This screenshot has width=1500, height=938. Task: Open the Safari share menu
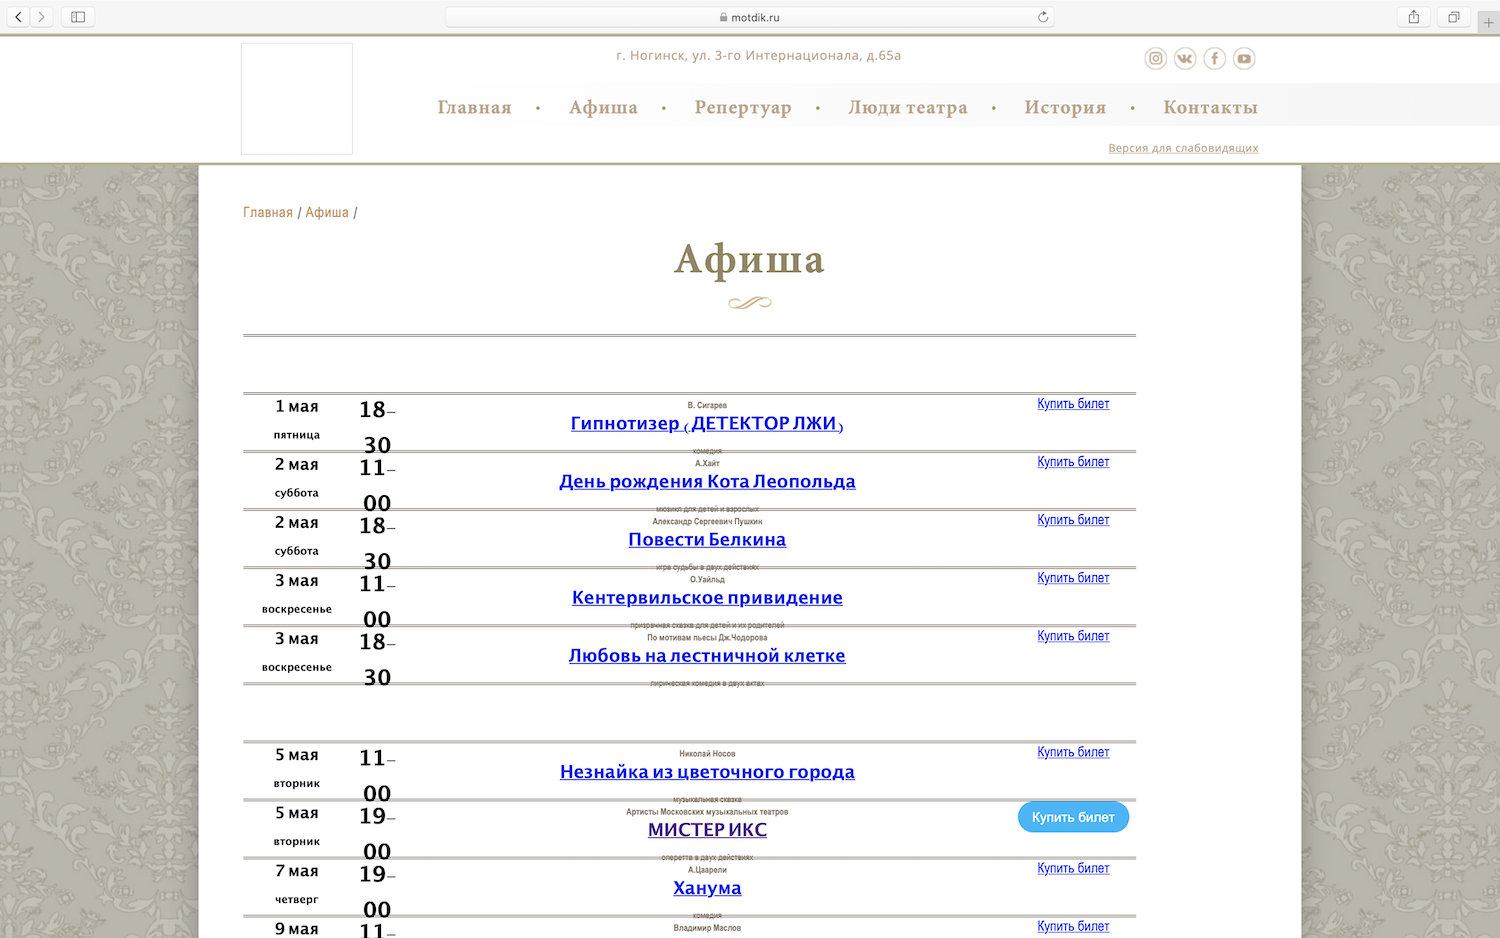coord(1414,17)
